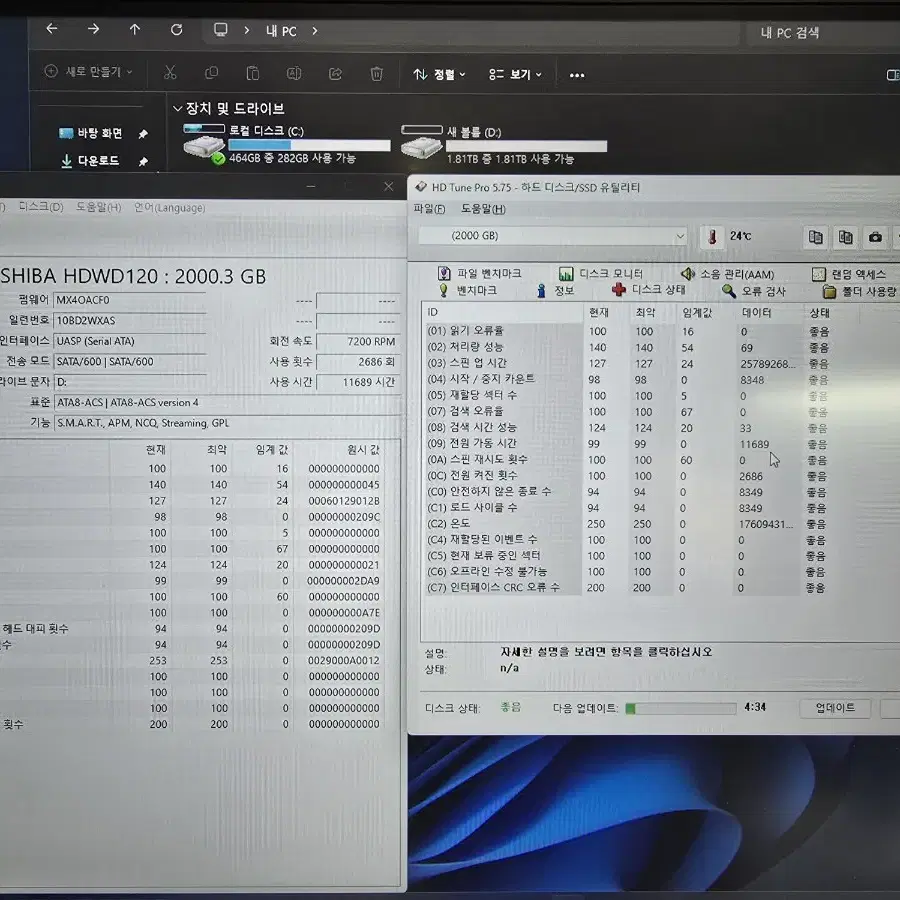Click the HD Tune Pro title bar icon

click(421, 187)
